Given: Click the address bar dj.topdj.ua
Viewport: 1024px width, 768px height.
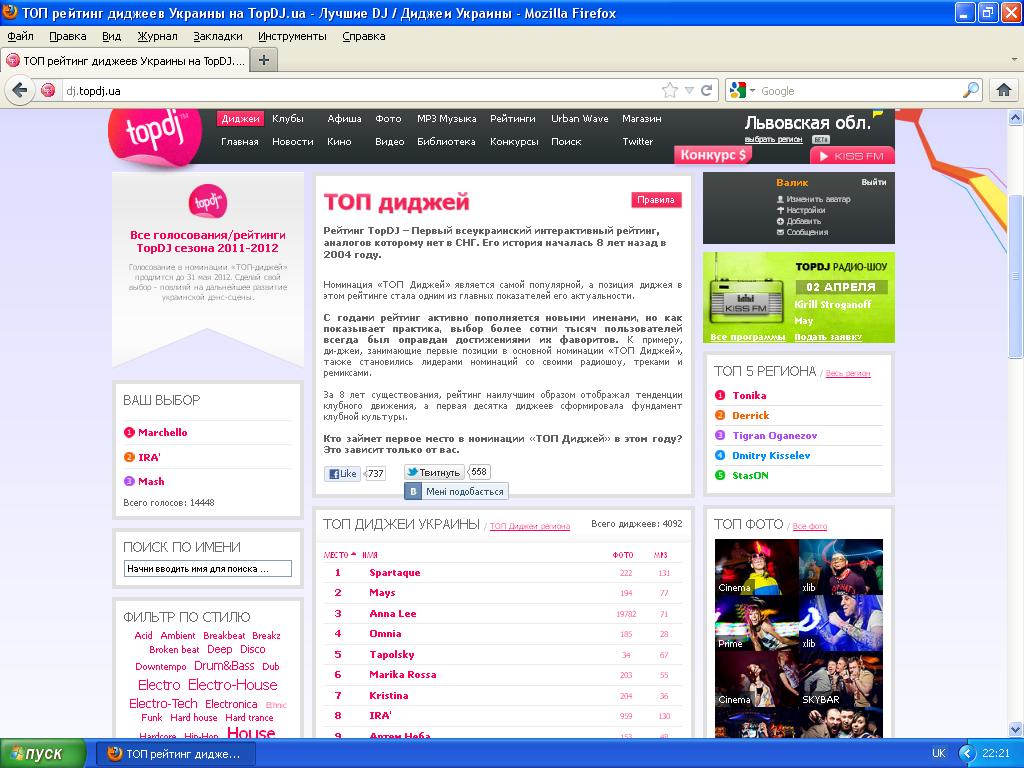Looking at the screenshot, I should [359, 91].
